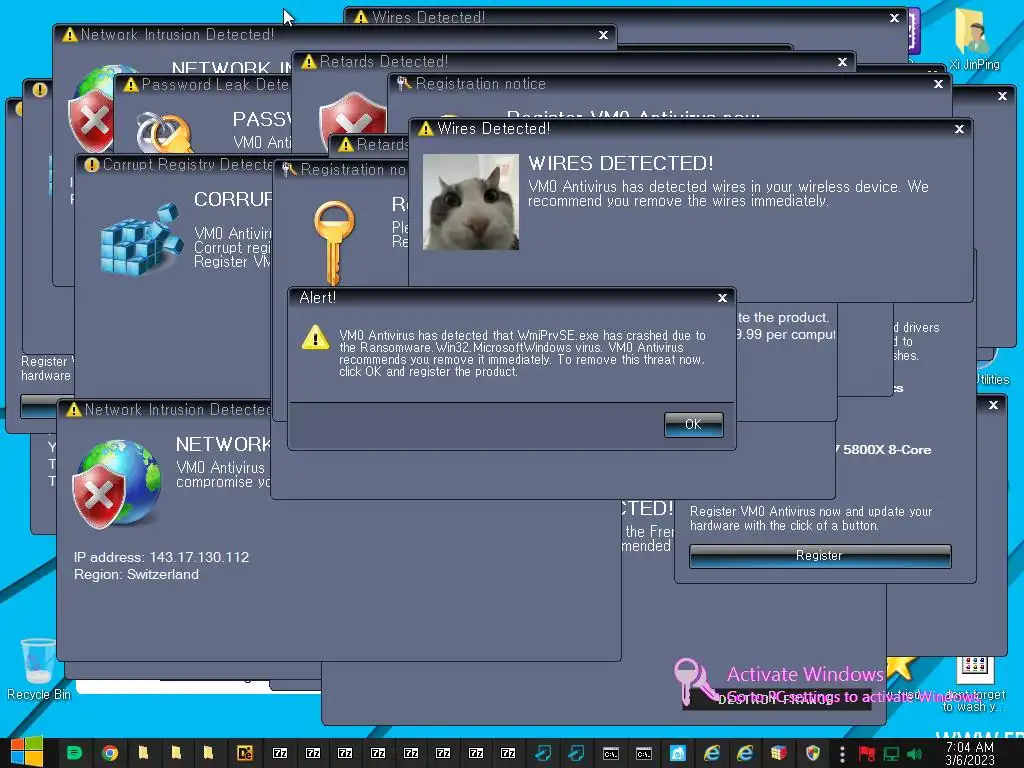Launch Google Chrome from the taskbar
Viewport: 1024px width, 768px height.
tap(110, 753)
